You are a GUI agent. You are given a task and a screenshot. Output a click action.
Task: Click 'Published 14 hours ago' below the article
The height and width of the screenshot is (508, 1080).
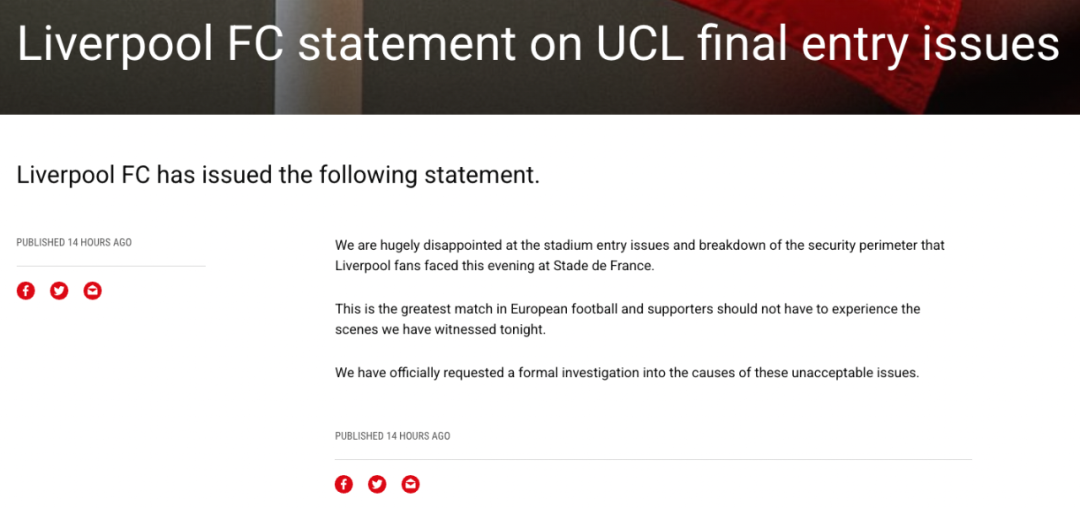click(x=392, y=436)
